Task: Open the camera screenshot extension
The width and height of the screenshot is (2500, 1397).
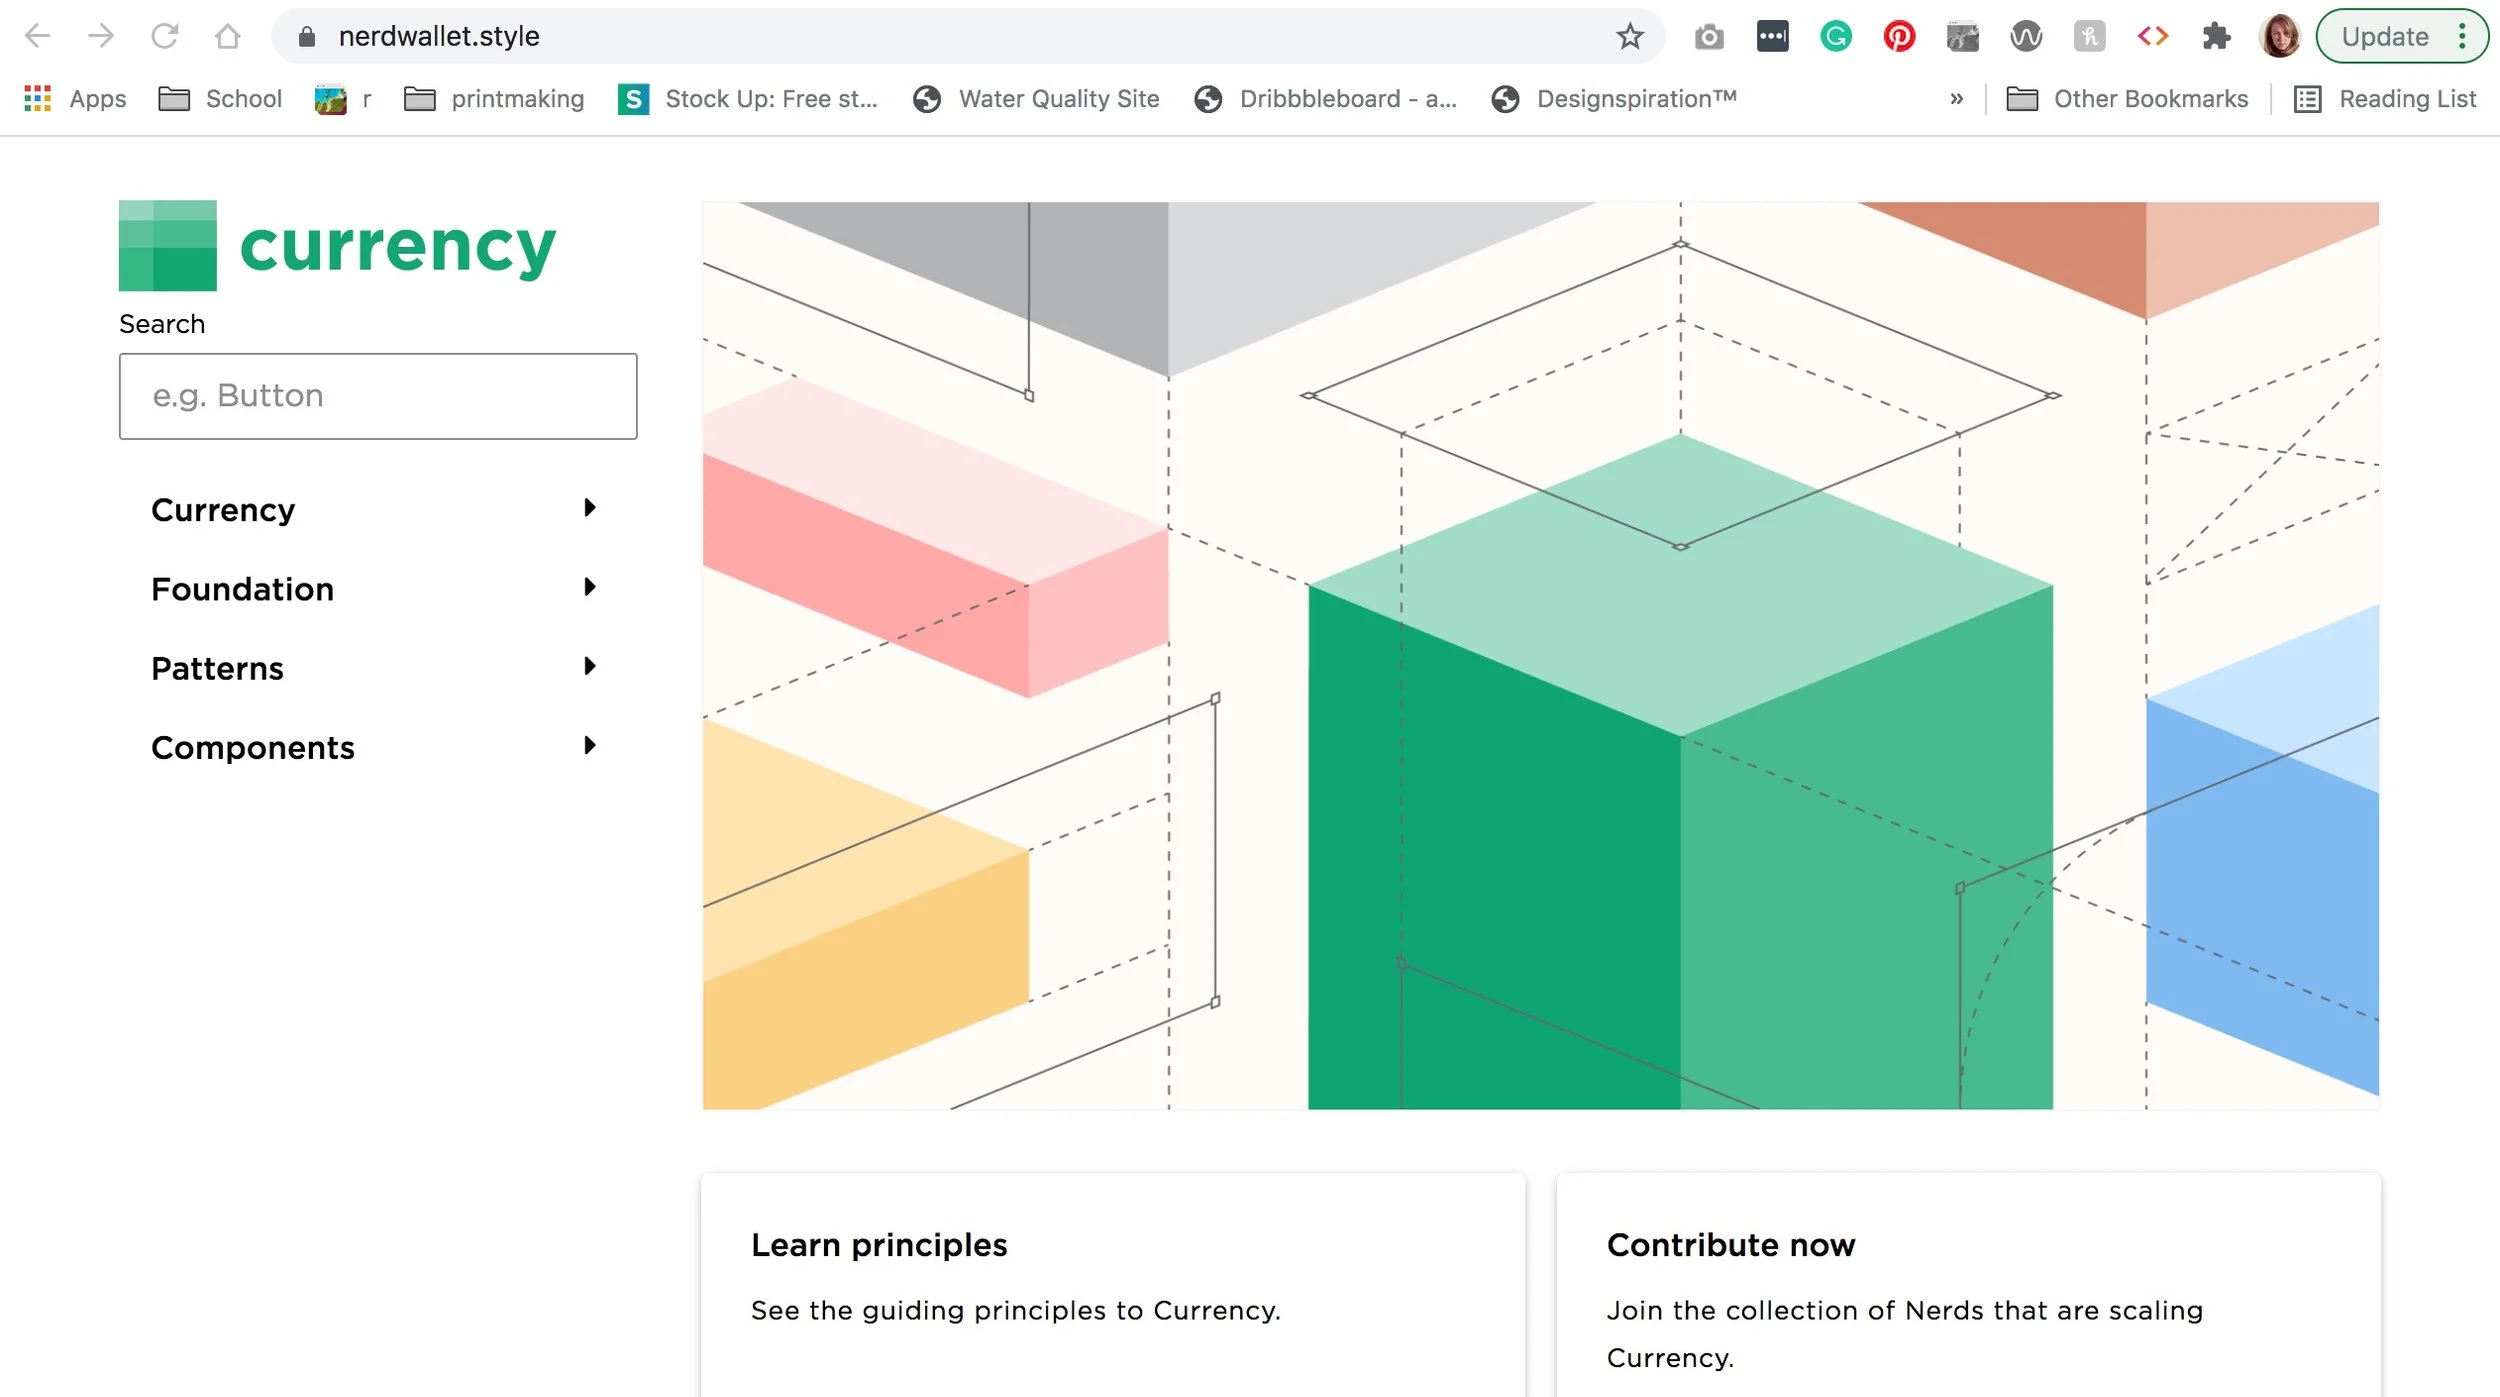Action: click(1709, 37)
